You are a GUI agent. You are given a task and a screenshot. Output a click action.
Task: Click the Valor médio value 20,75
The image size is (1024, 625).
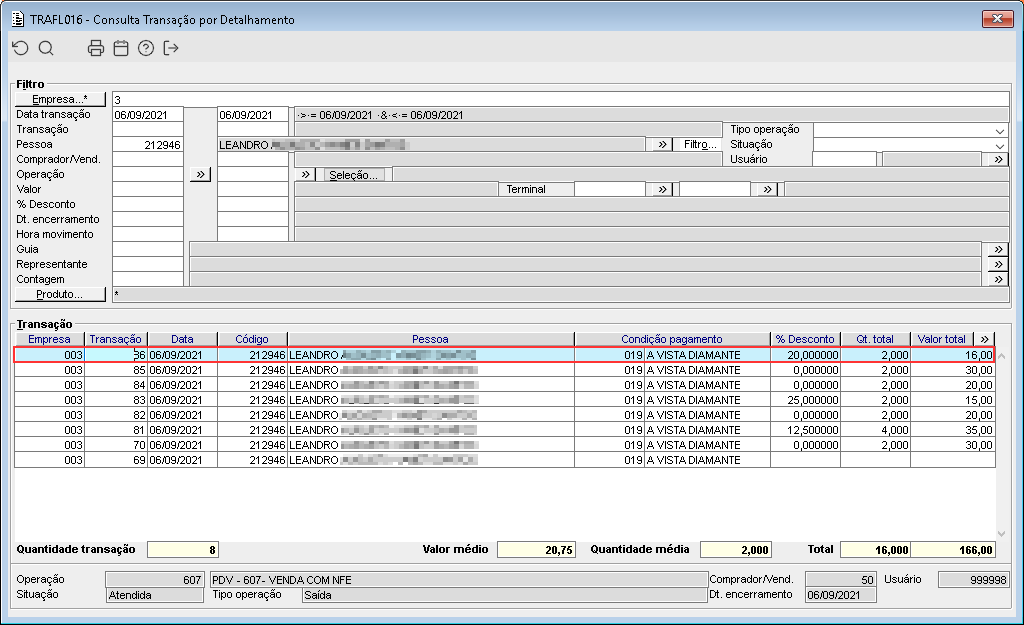(536, 550)
